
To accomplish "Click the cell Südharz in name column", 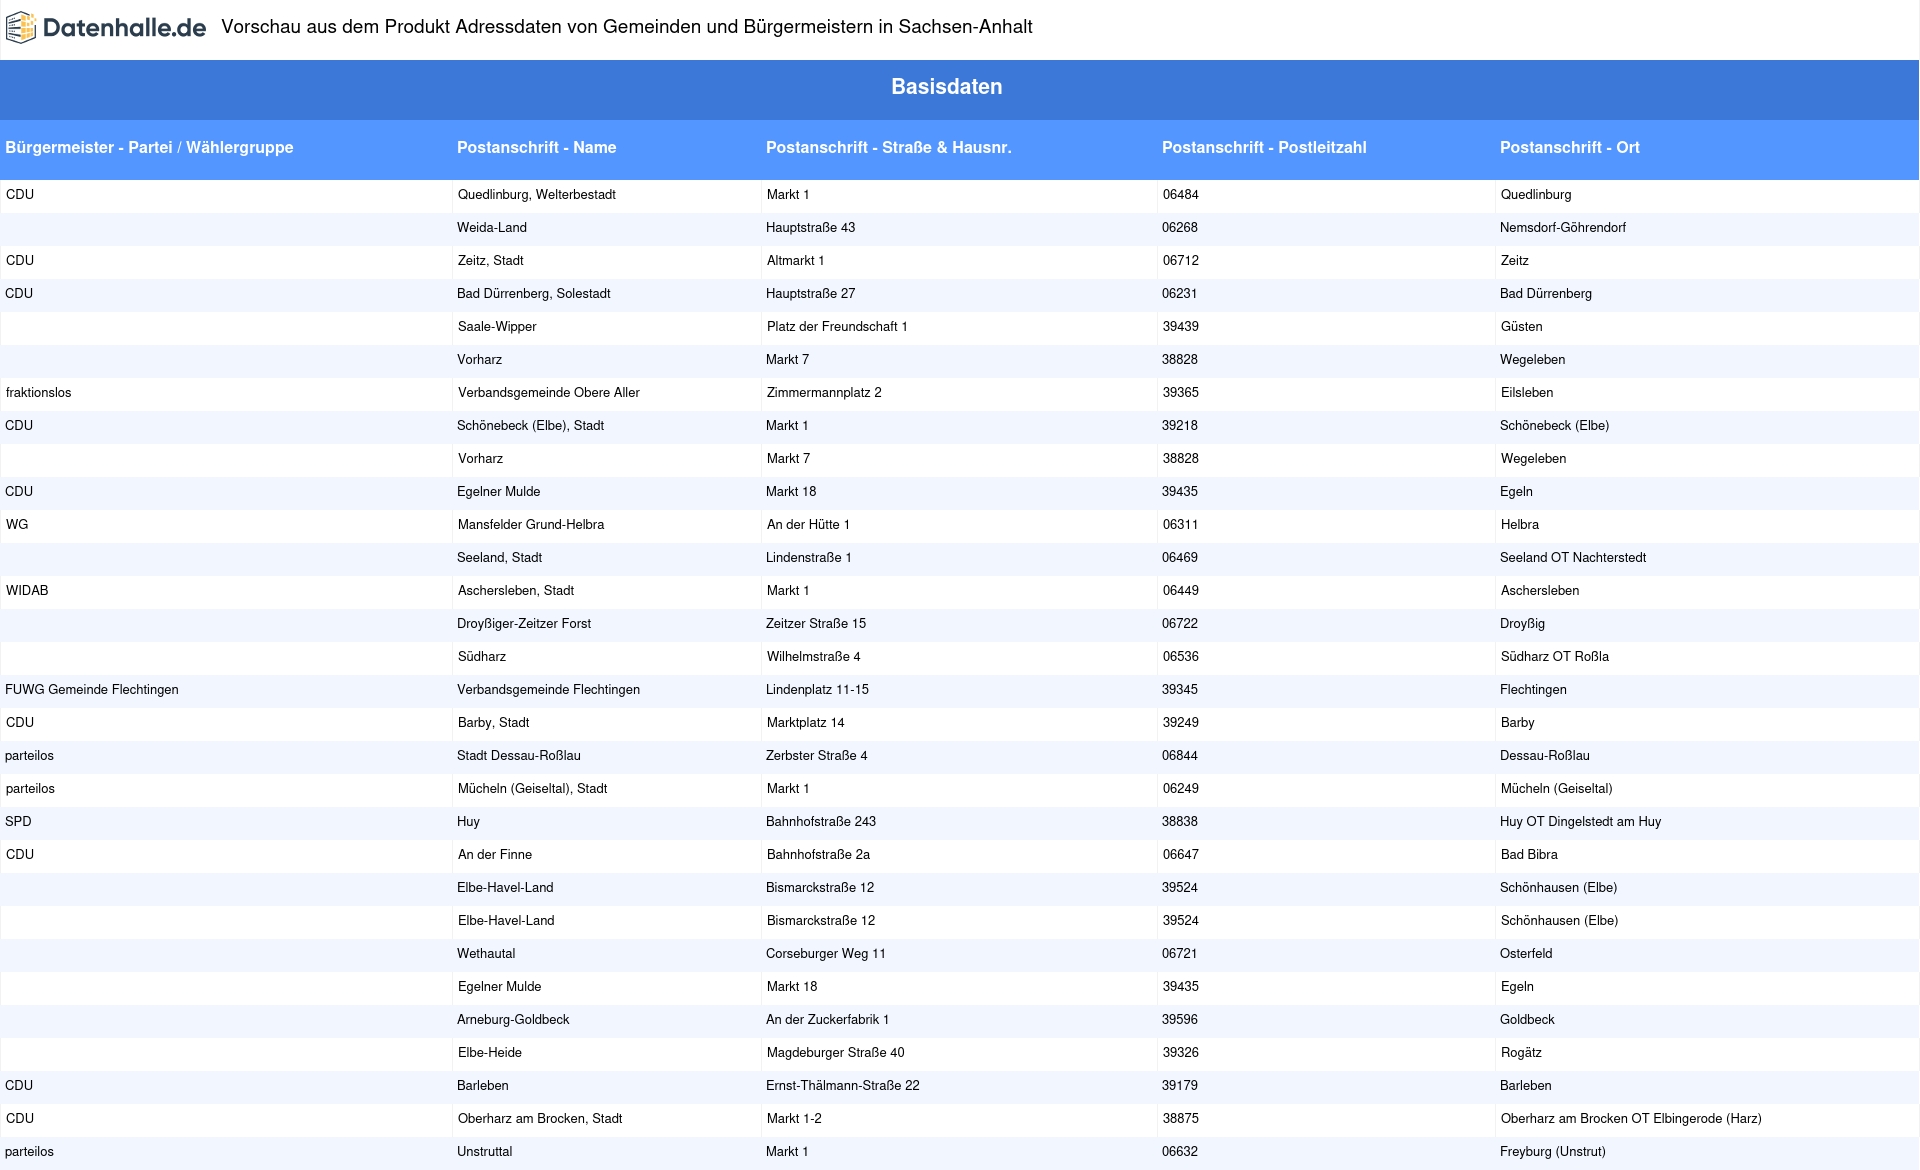I will point(482,657).
